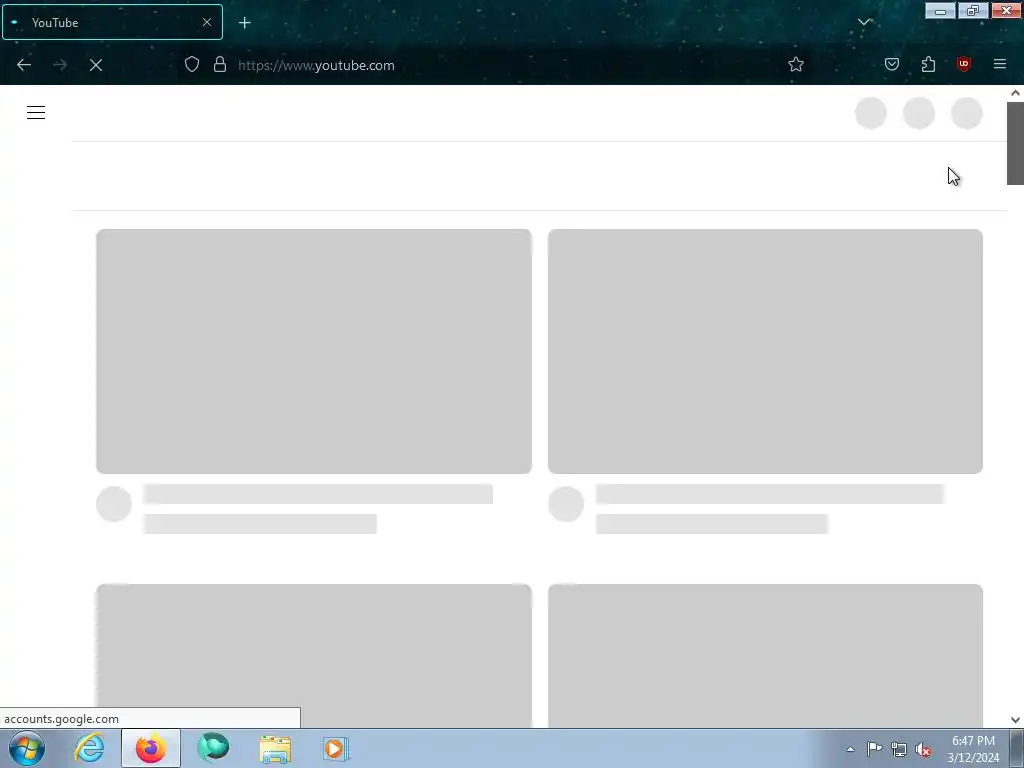Open the tracking protection shield
1024x768 pixels.
pyautogui.click(x=191, y=64)
